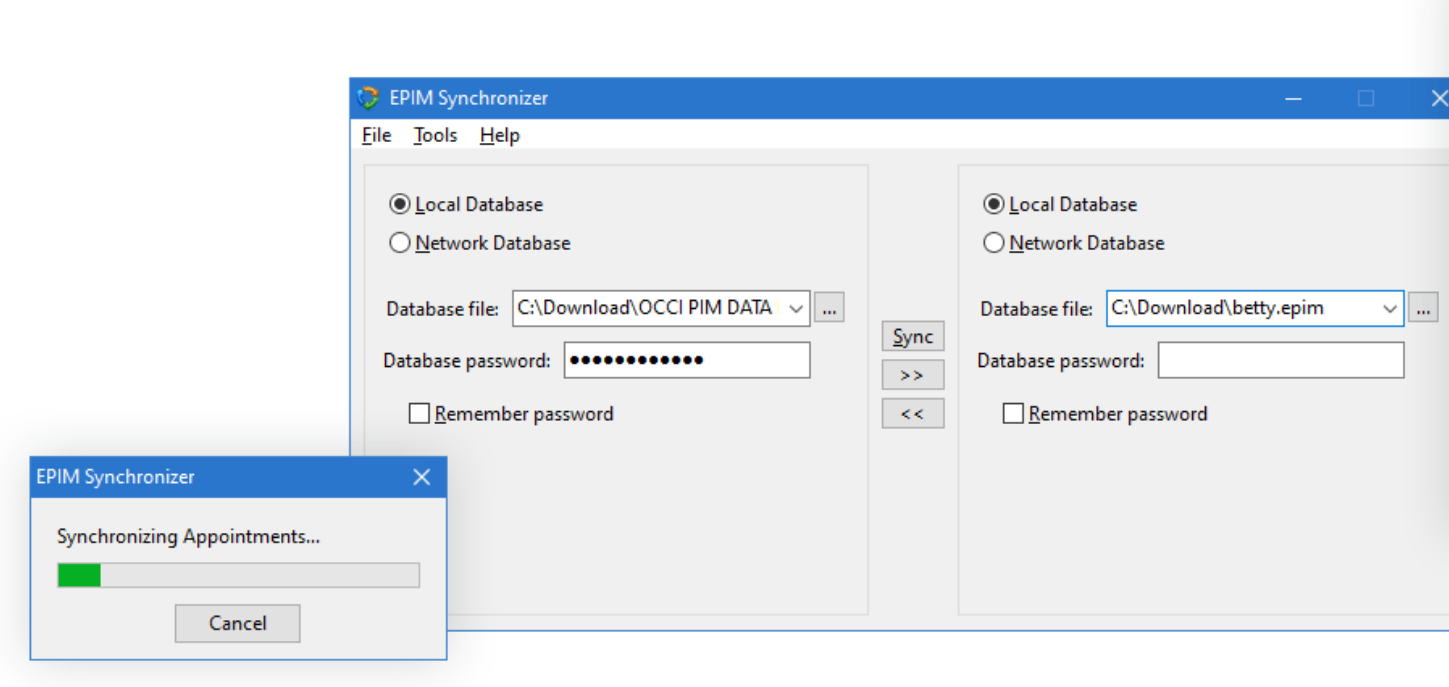Screen dimensions: 1449x687
Task: Select Local Database in the left panel
Action: click(x=399, y=203)
